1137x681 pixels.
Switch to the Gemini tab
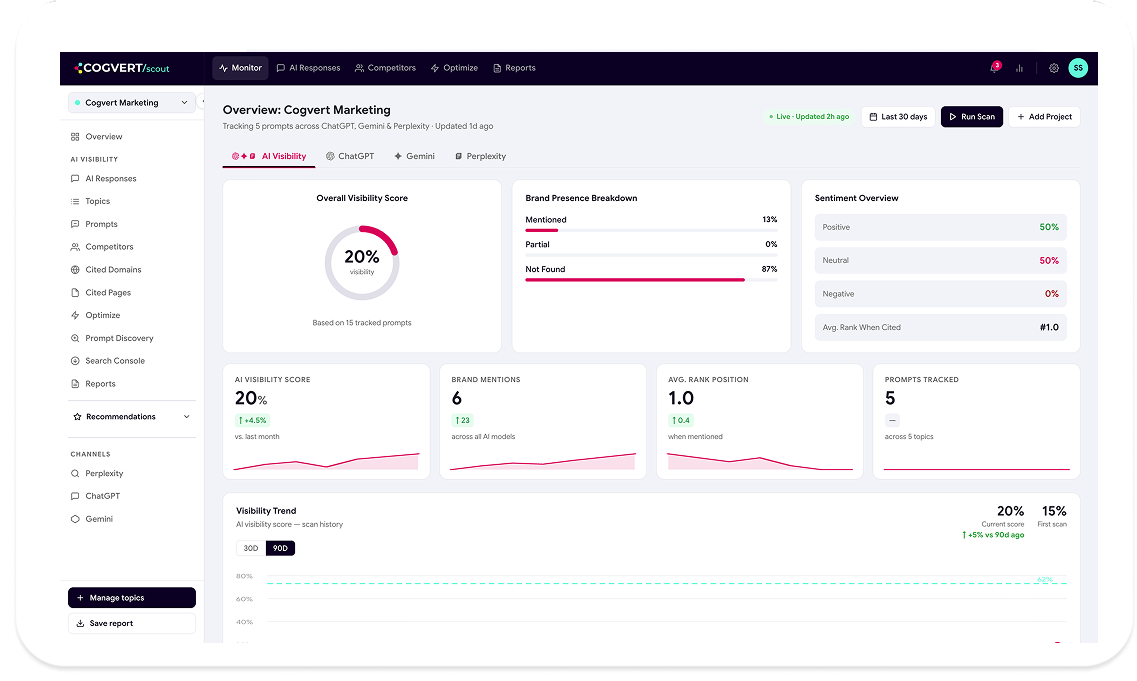pos(415,157)
